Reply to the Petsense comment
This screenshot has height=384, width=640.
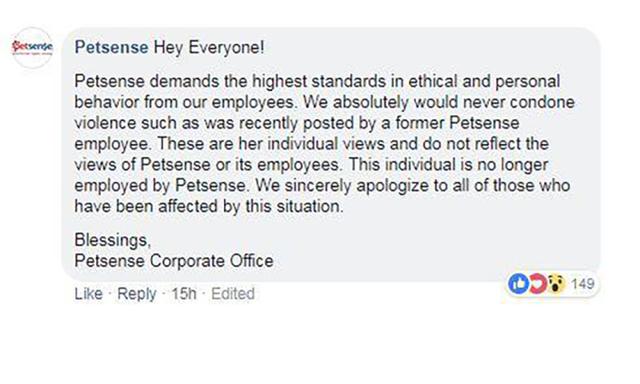[x=137, y=293]
